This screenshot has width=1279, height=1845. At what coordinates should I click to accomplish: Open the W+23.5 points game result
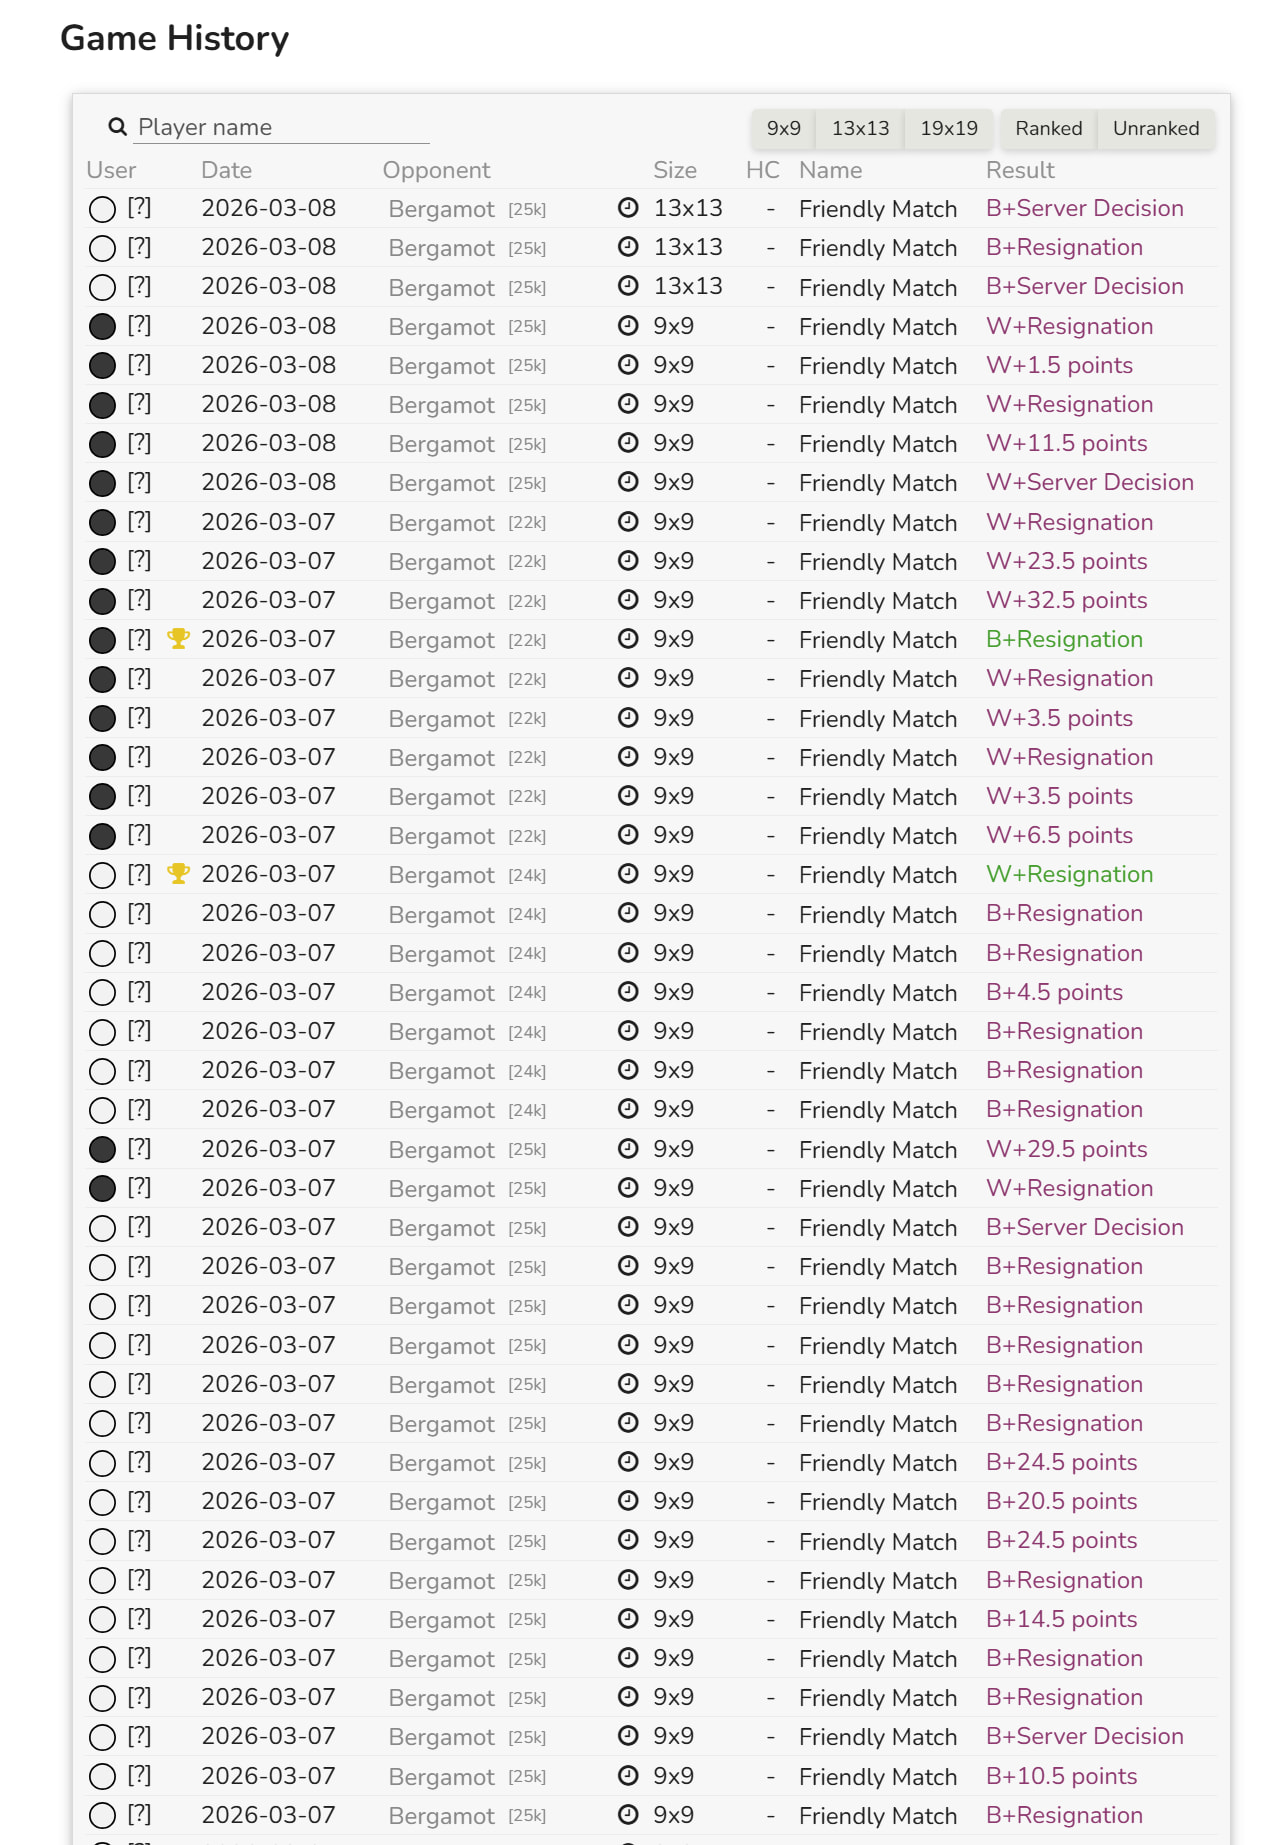coord(1066,561)
